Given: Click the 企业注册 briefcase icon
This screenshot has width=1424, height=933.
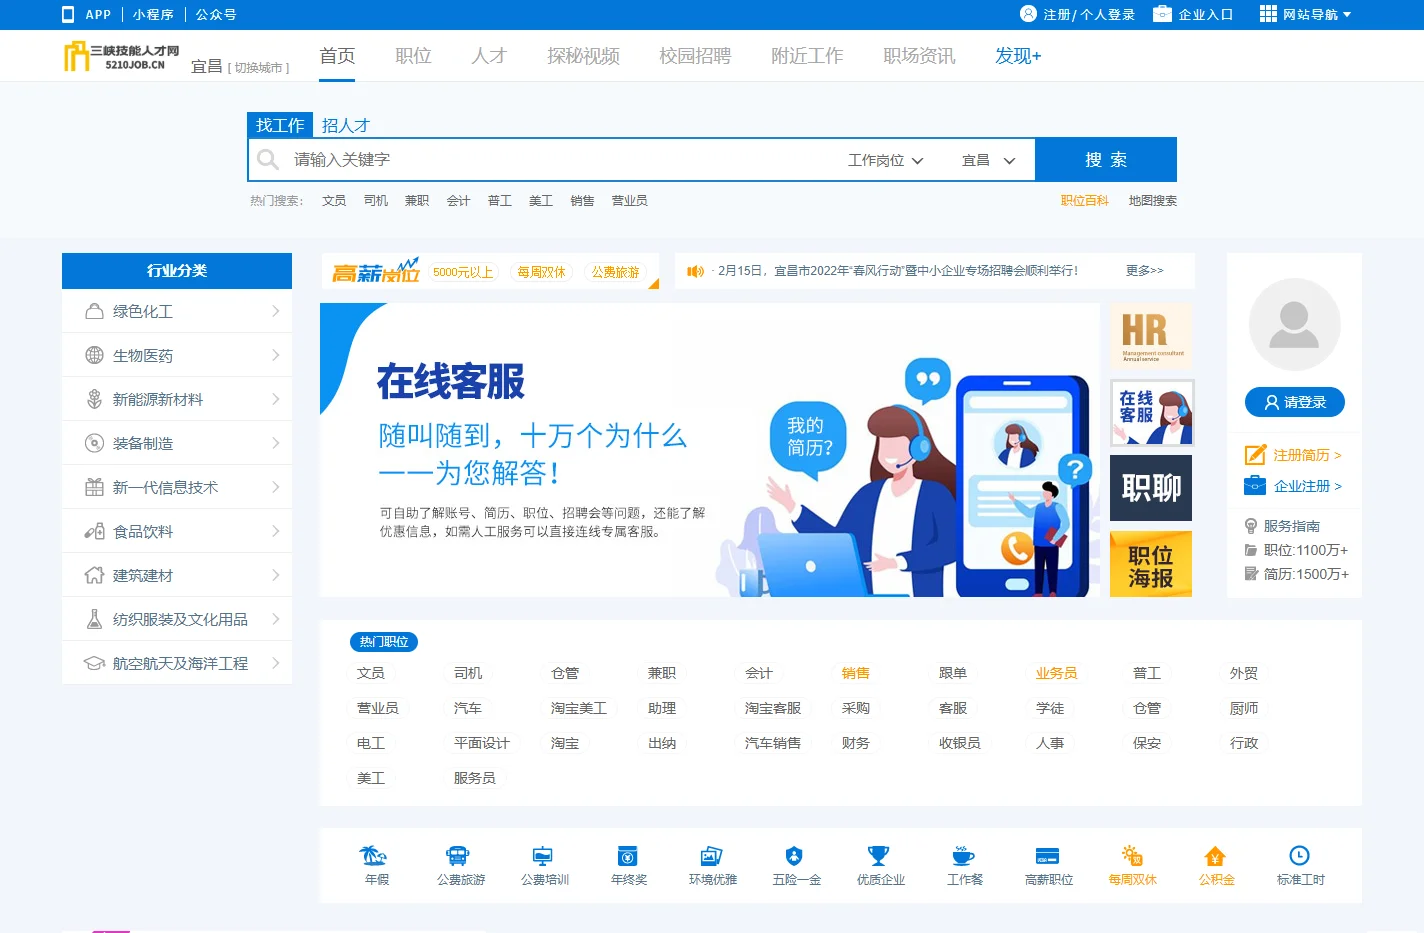Looking at the screenshot, I should 1255,486.
